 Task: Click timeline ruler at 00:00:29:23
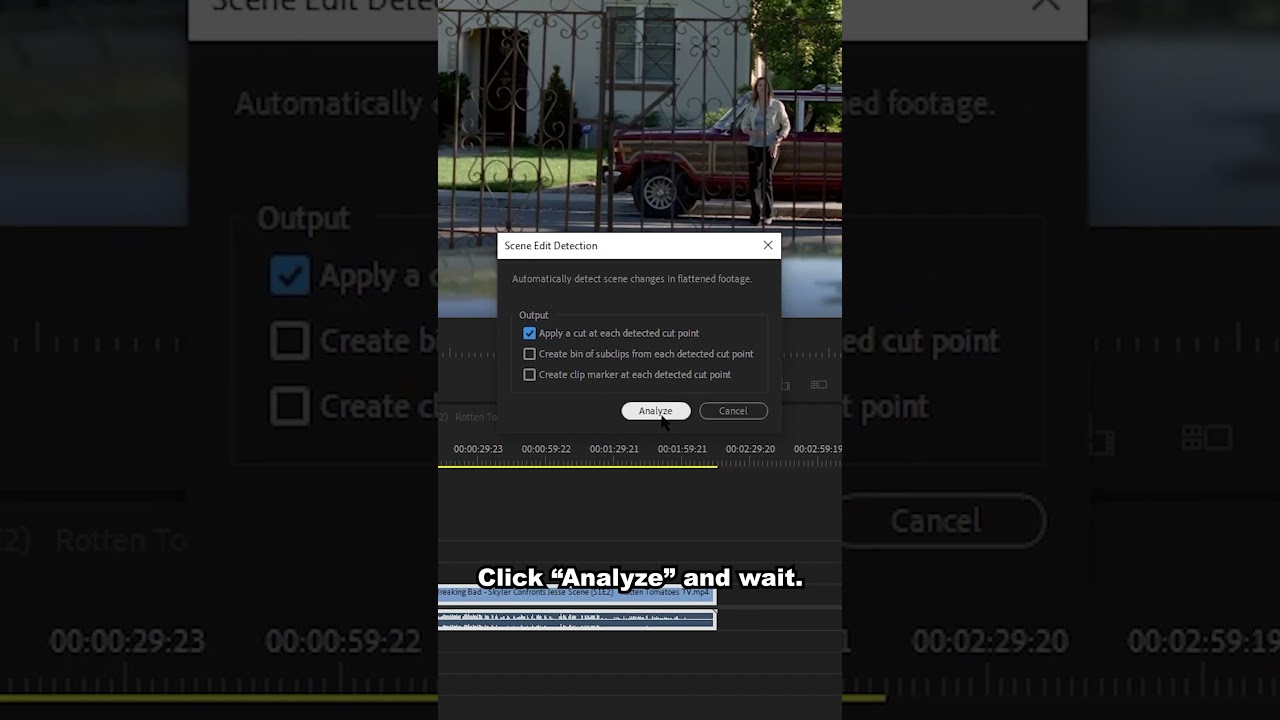tap(478, 449)
